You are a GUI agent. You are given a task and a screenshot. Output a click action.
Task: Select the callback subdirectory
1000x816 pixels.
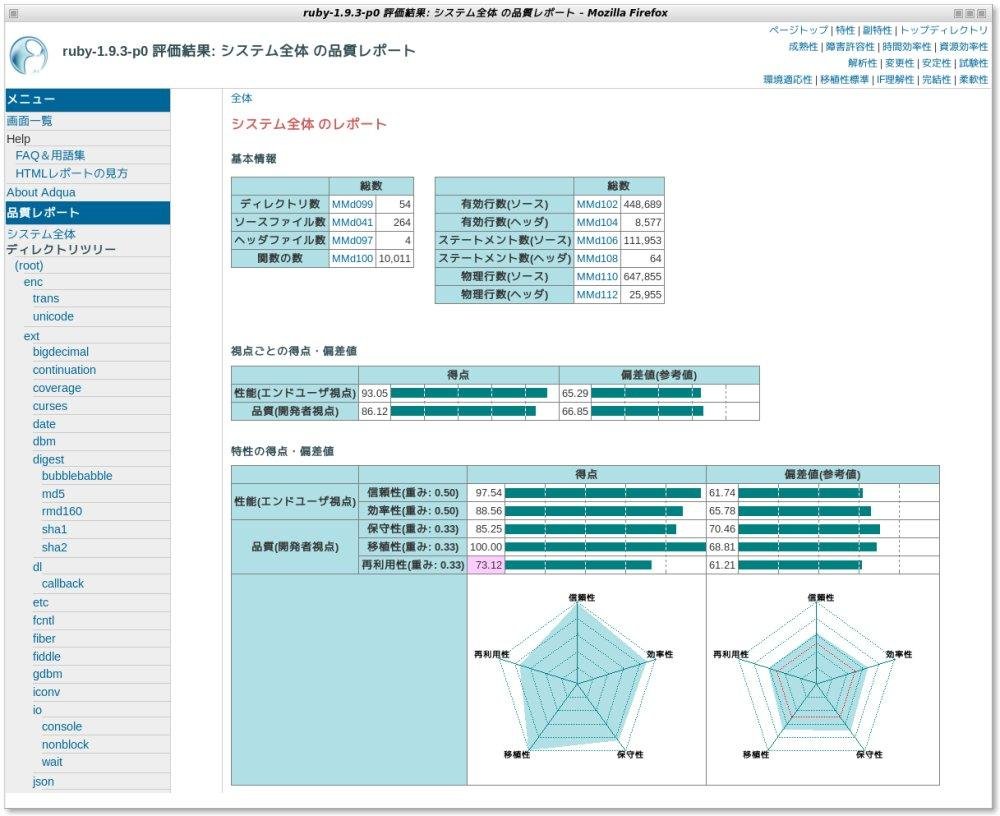click(62, 584)
